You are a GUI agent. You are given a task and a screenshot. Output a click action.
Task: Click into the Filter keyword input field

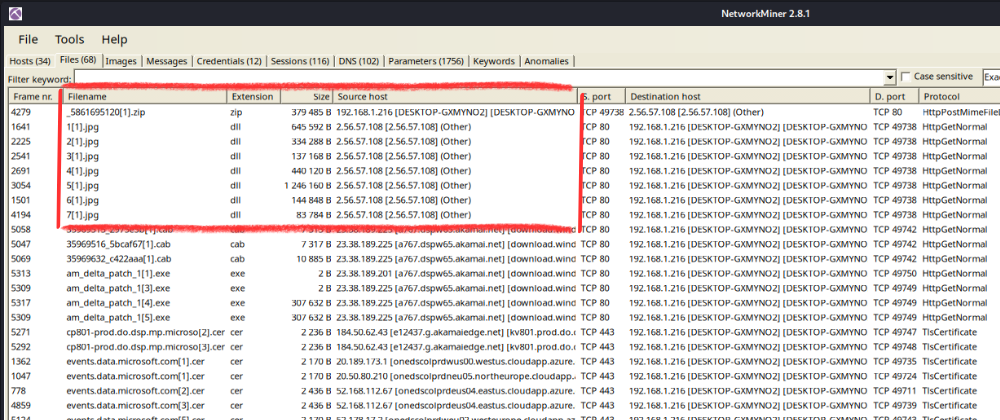[479, 78]
